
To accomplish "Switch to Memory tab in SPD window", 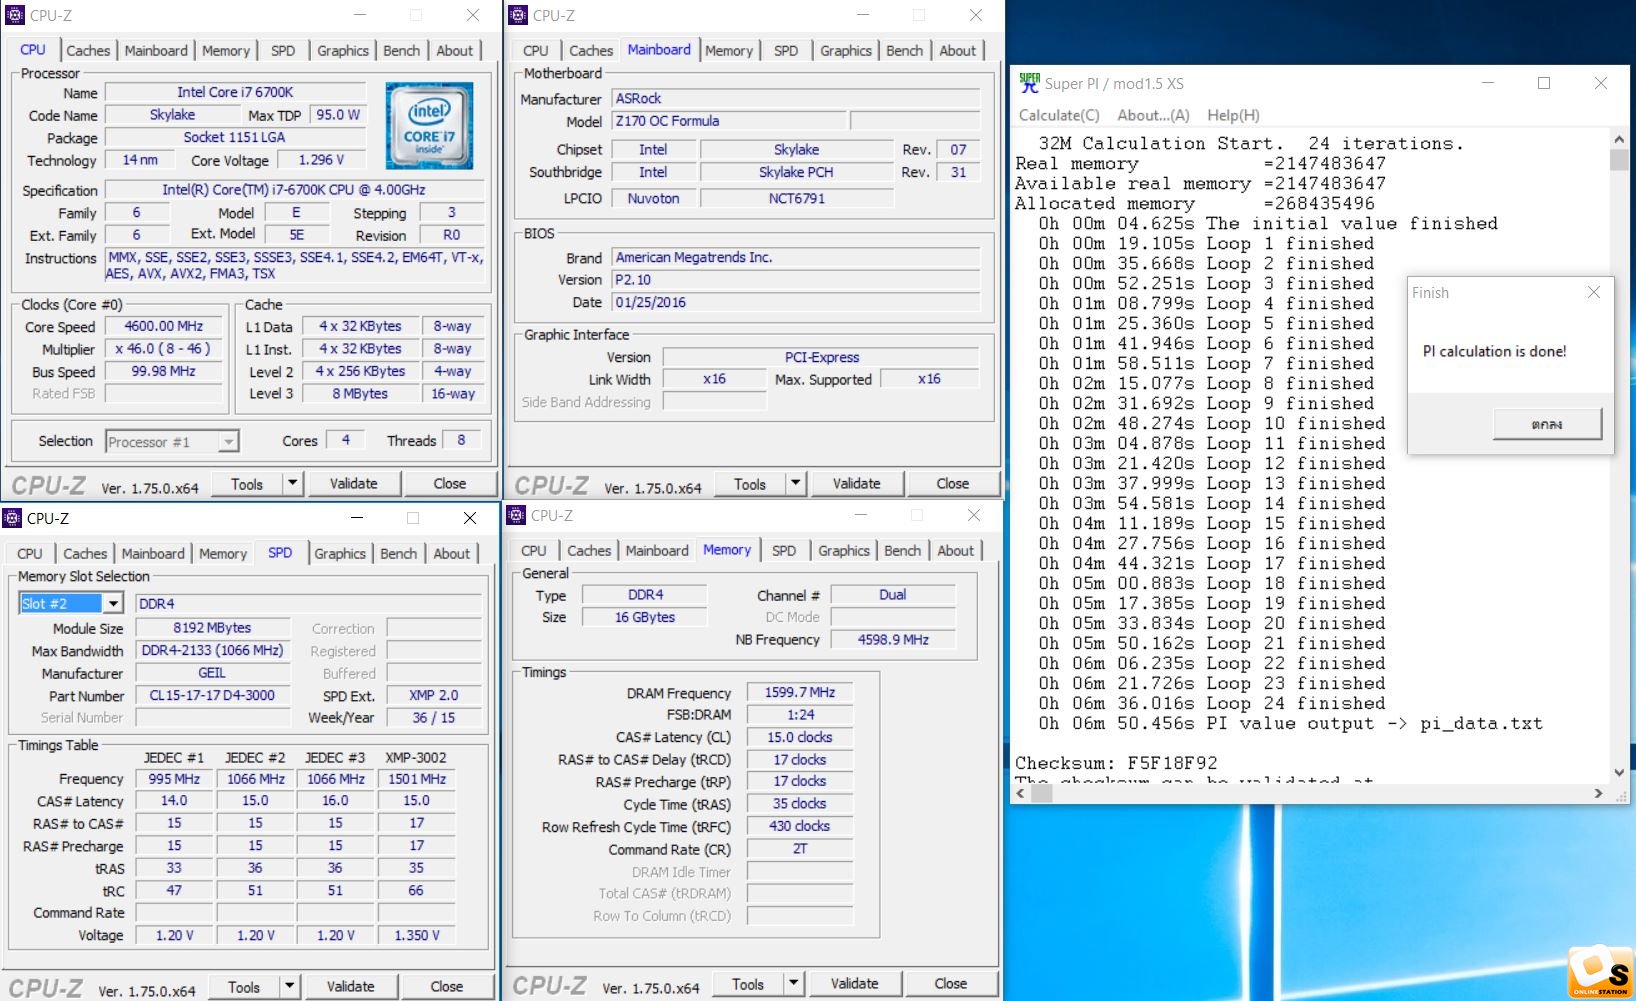I will click(223, 553).
